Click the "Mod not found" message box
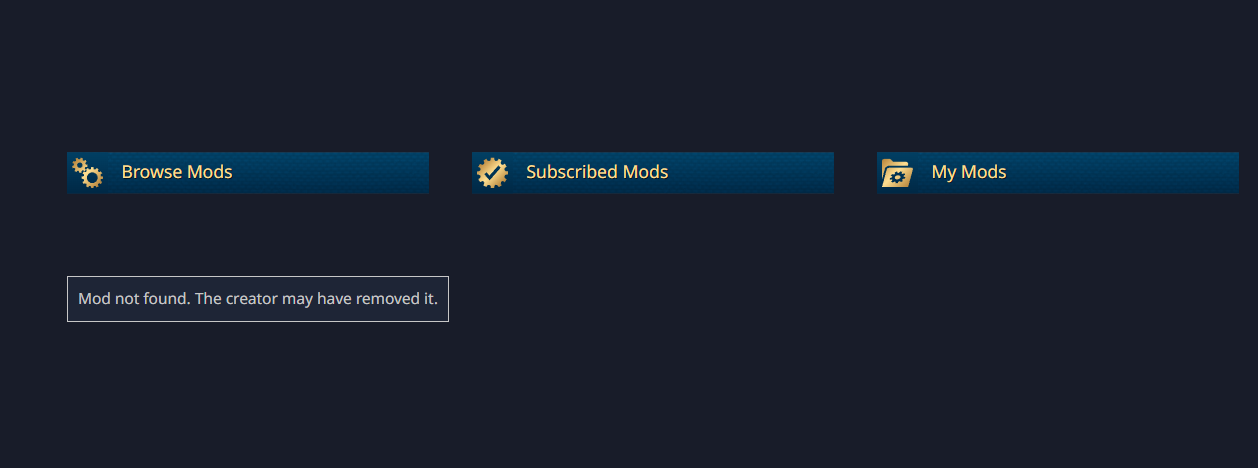 tap(258, 299)
